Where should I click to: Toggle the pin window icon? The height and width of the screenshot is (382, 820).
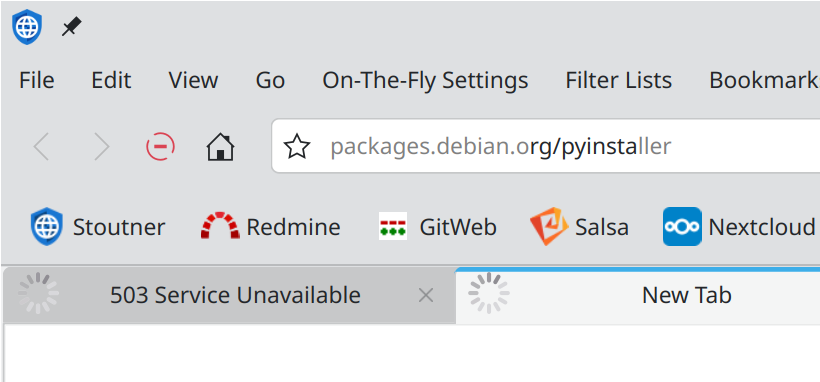72,27
